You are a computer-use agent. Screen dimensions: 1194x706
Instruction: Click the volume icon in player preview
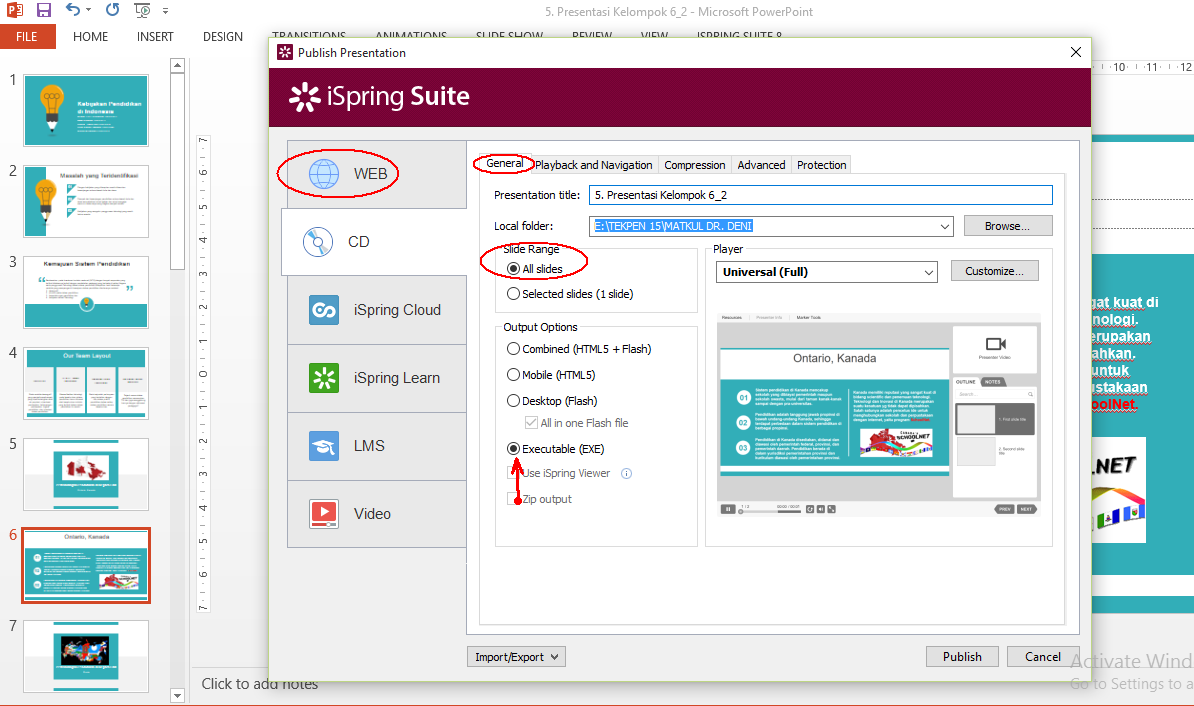821,509
